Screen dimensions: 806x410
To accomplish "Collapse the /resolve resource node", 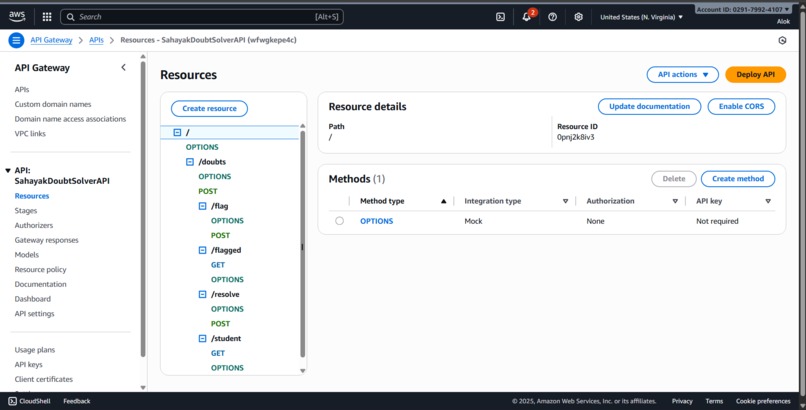I will click(203, 294).
